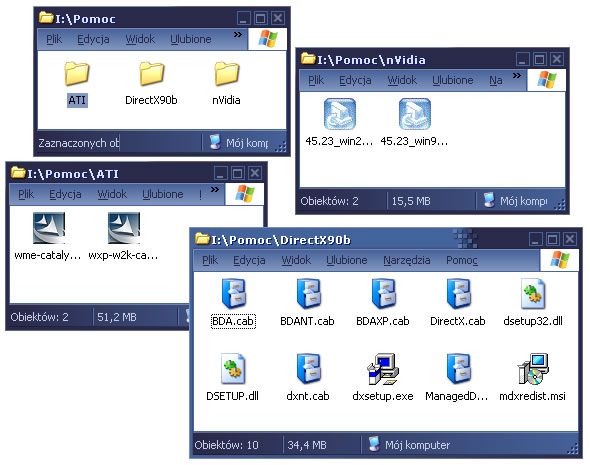This screenshot has width=590, height=465.
Task: Expand hidden menus in nVidia window
Action: 517,76
